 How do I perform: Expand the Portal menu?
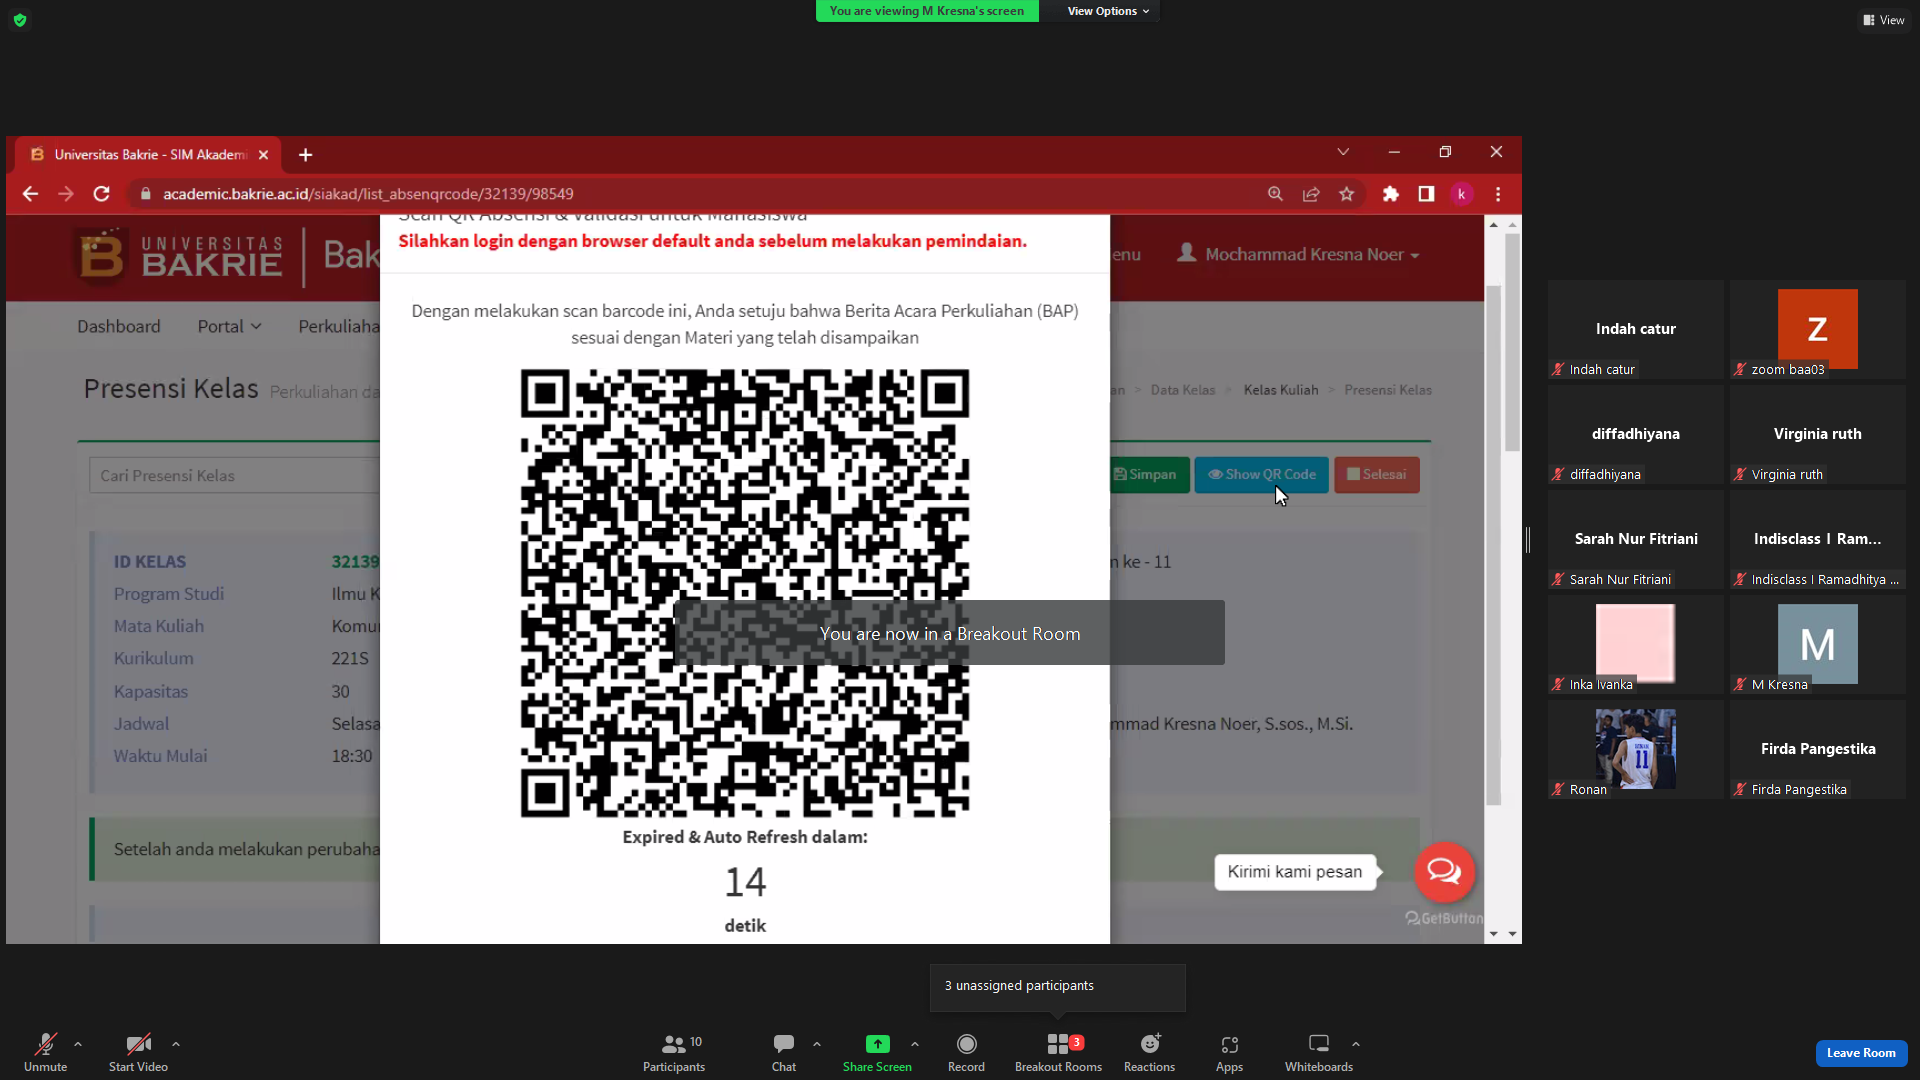click(x=229, y=327)
